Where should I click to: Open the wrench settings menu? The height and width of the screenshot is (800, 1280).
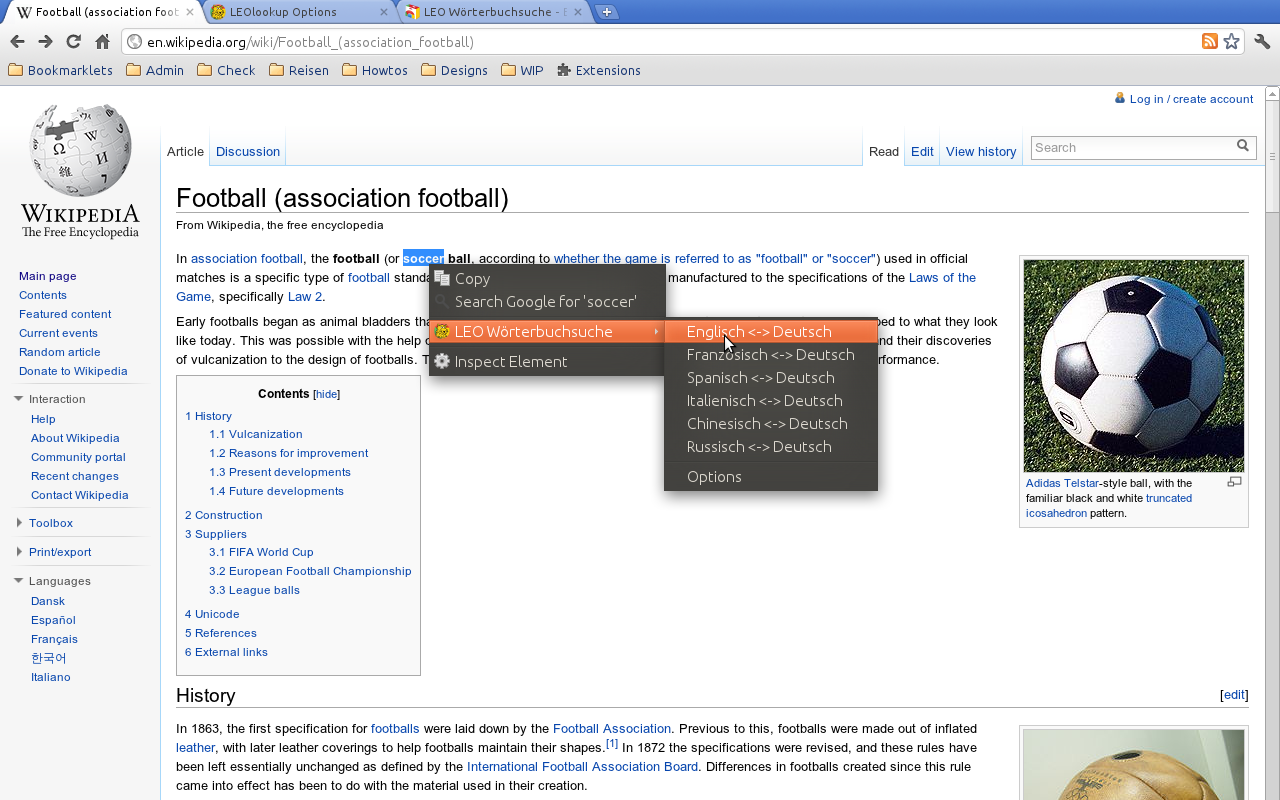click(x=1262, y=42)
